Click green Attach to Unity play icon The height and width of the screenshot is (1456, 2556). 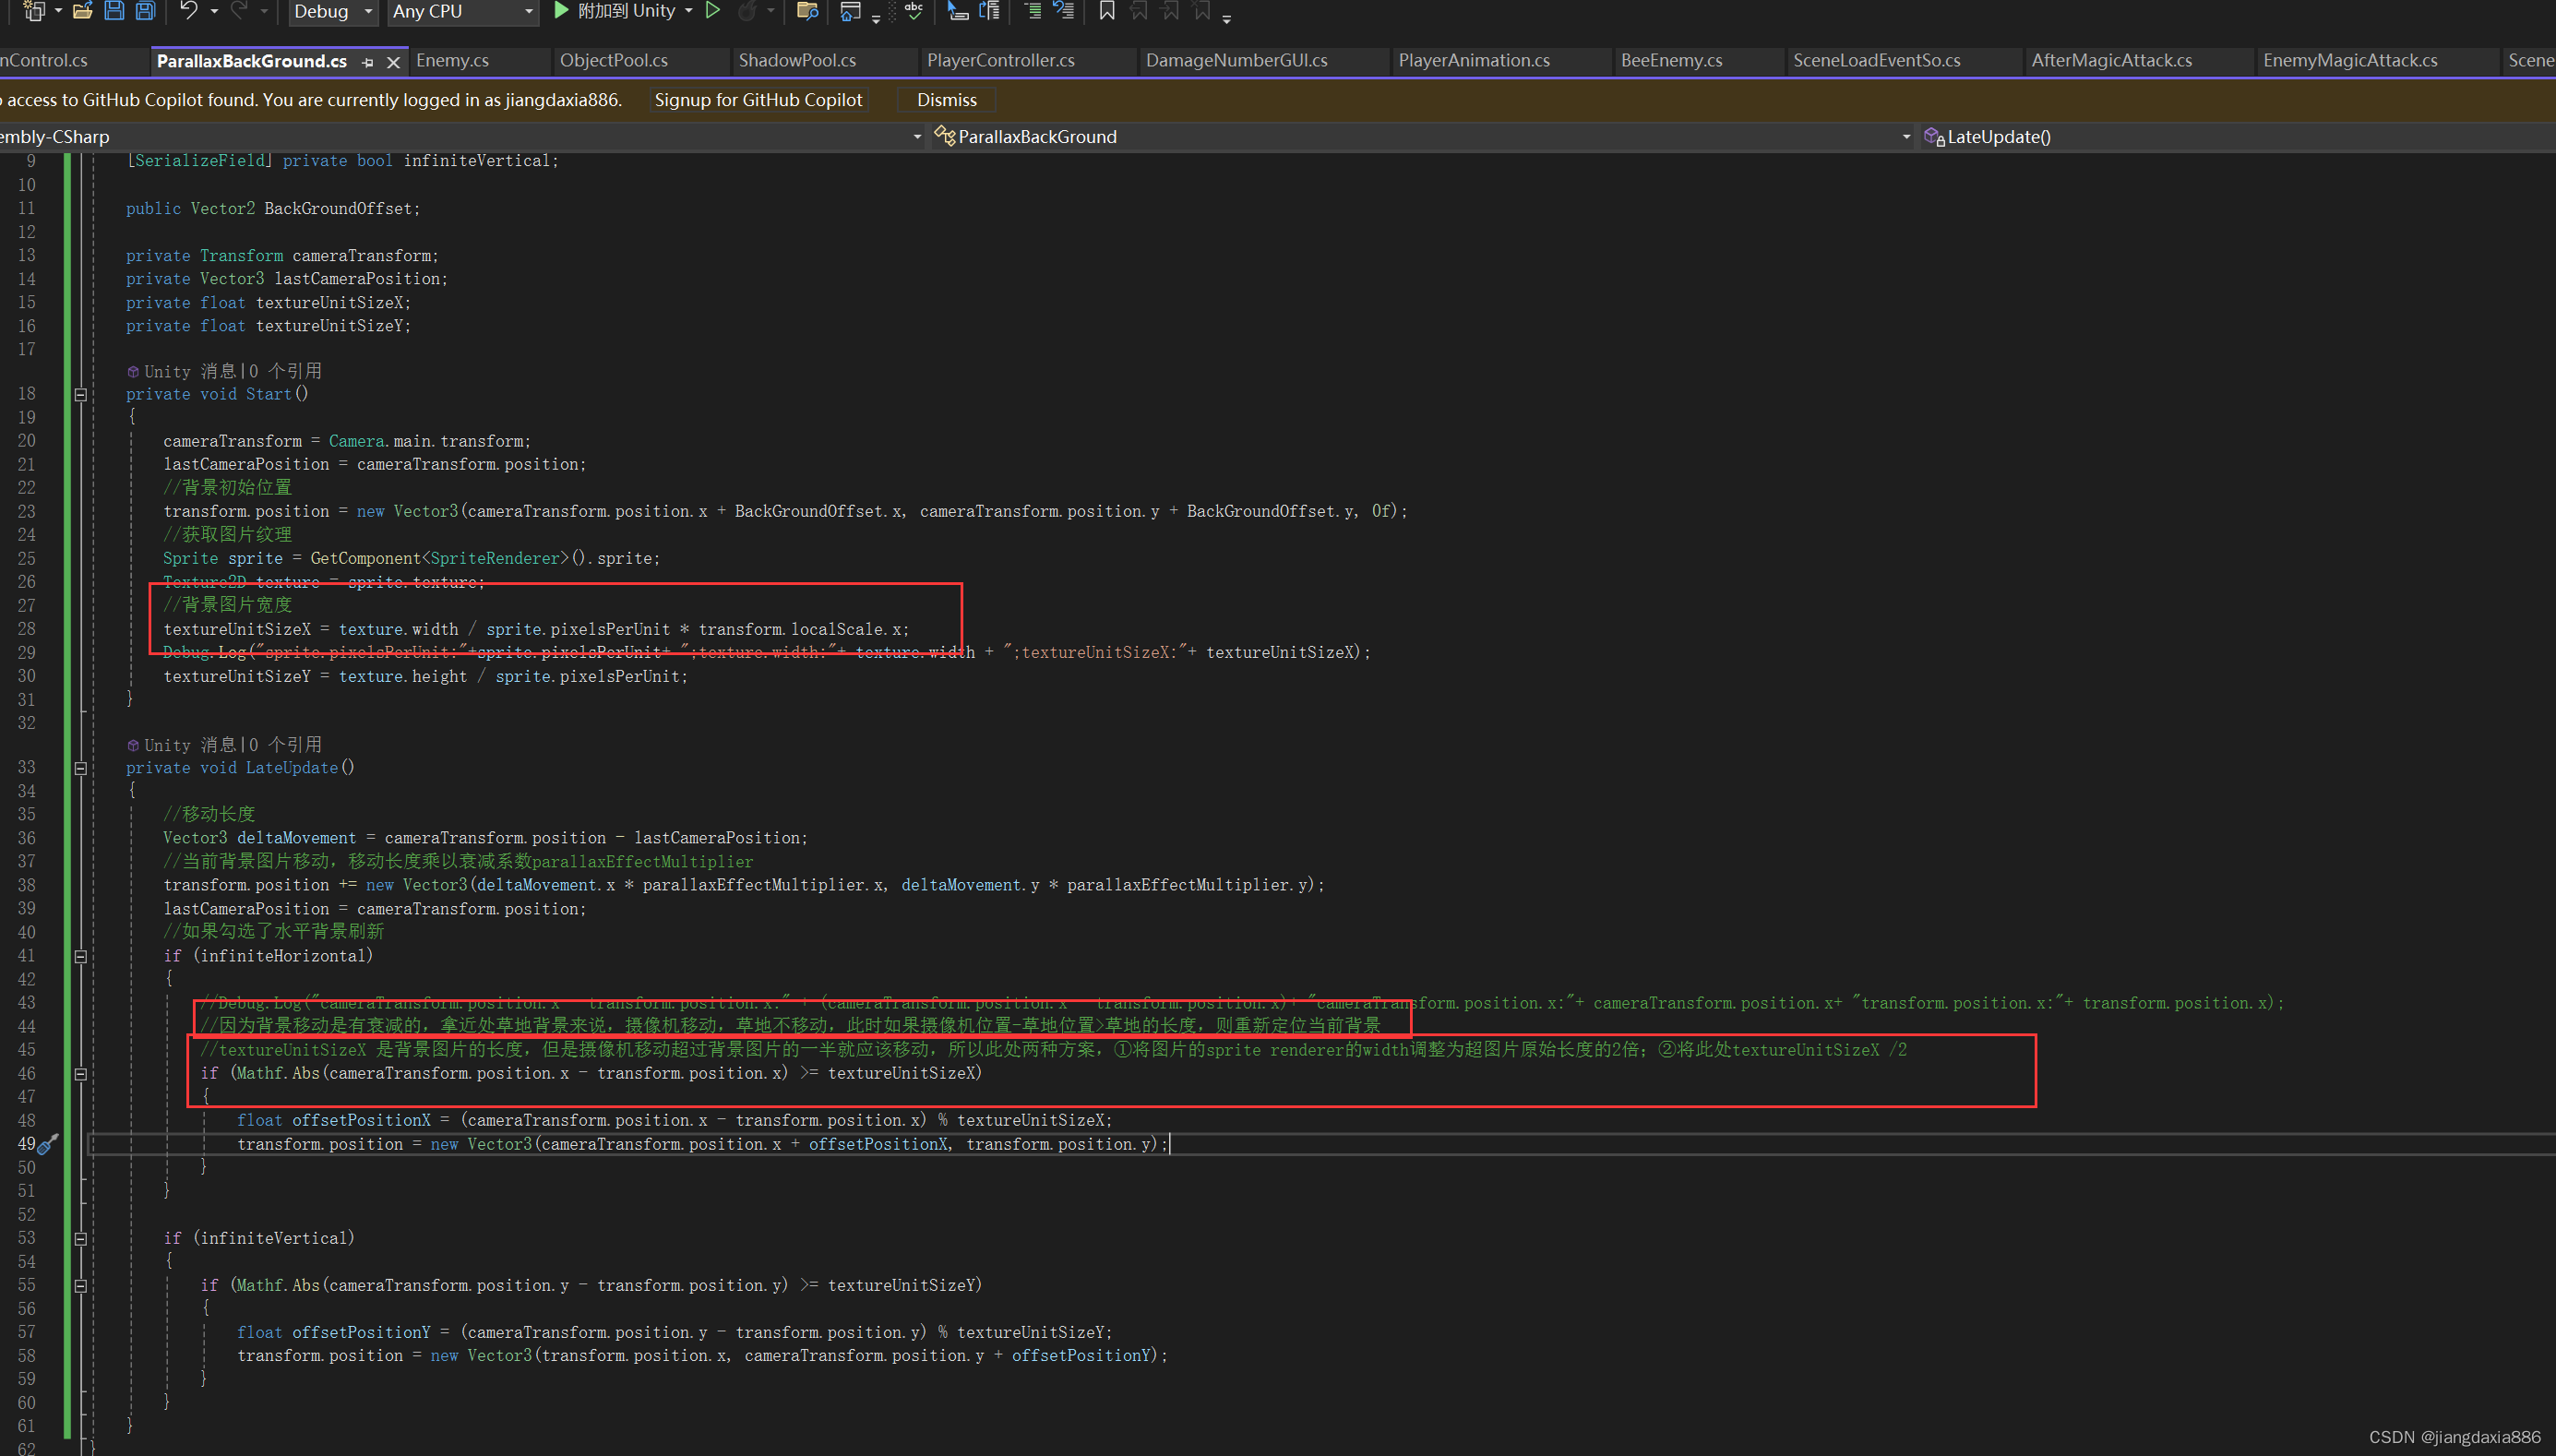pos(561,11)
